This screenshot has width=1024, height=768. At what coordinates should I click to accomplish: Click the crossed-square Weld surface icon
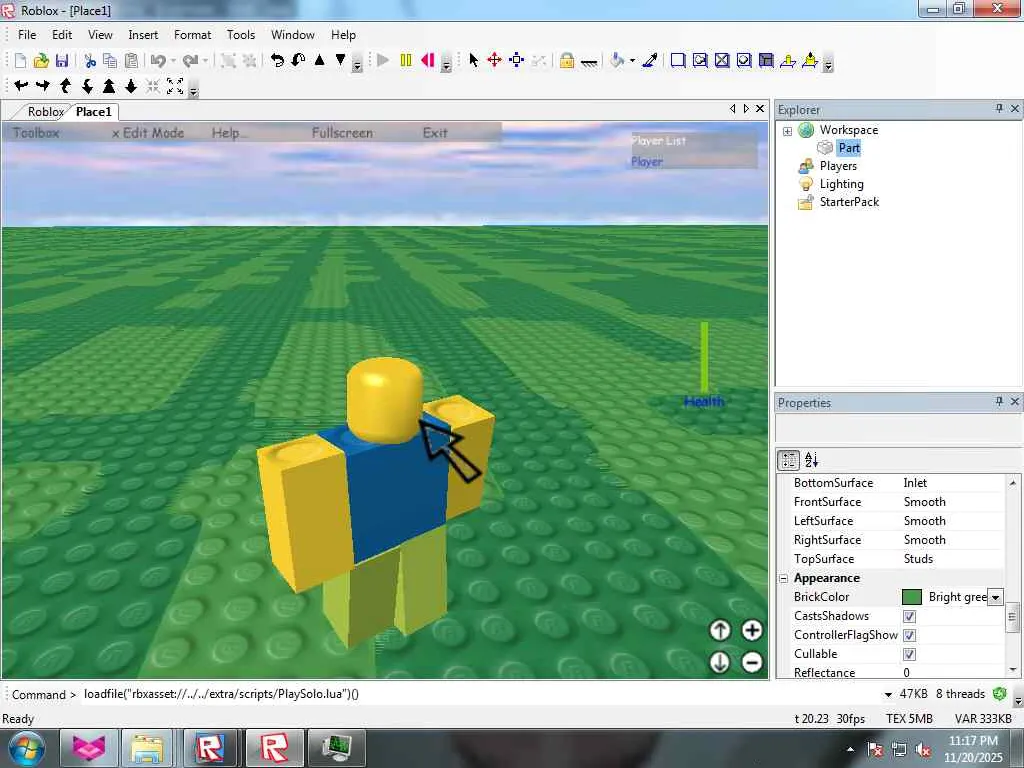coord(722,61)
